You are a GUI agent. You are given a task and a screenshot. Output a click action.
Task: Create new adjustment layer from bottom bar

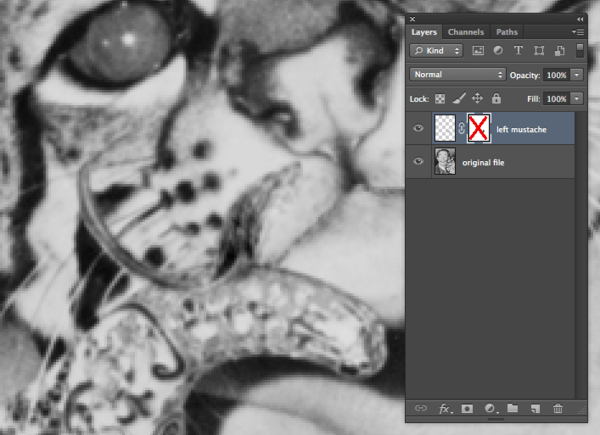(489, 409)
